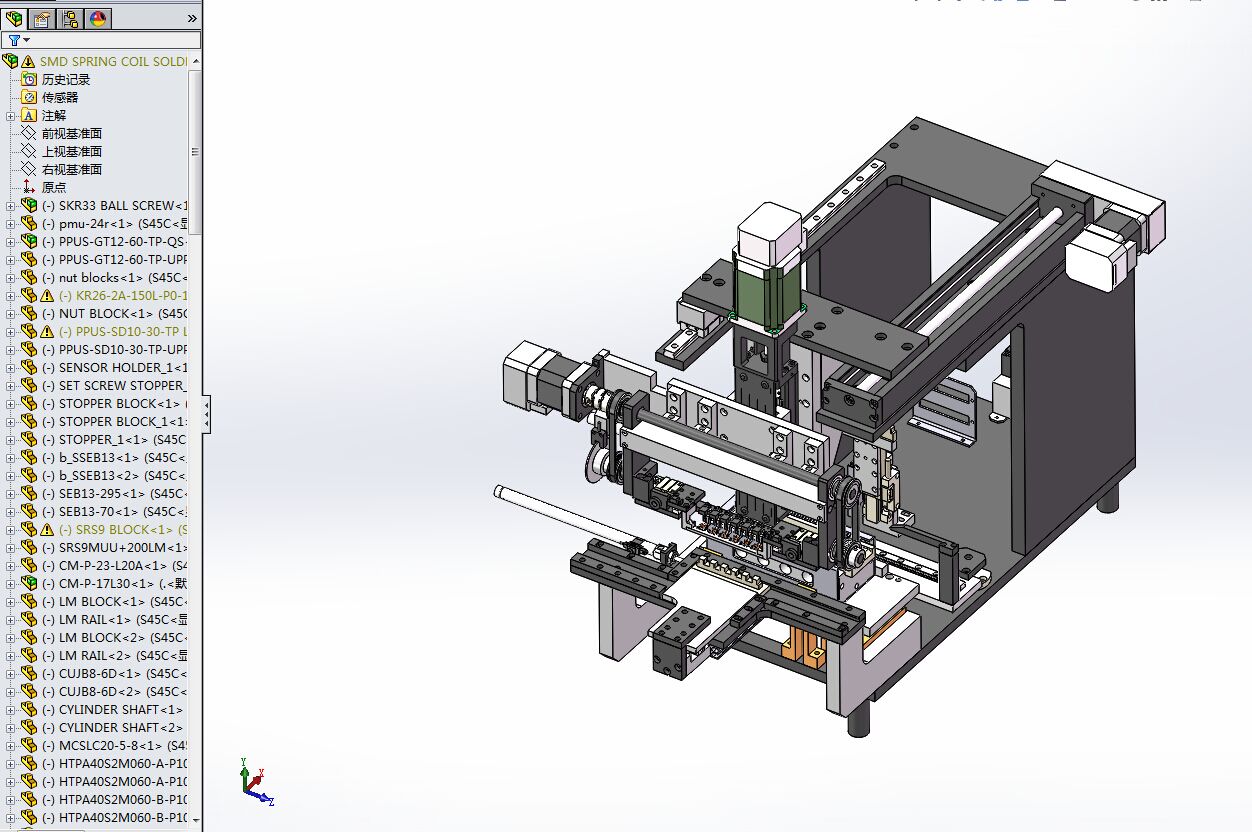The image size is (1252, 832).
Task: Click warning icon on PPUS-SD10-30-TP L row
Action: coord(47,331)
